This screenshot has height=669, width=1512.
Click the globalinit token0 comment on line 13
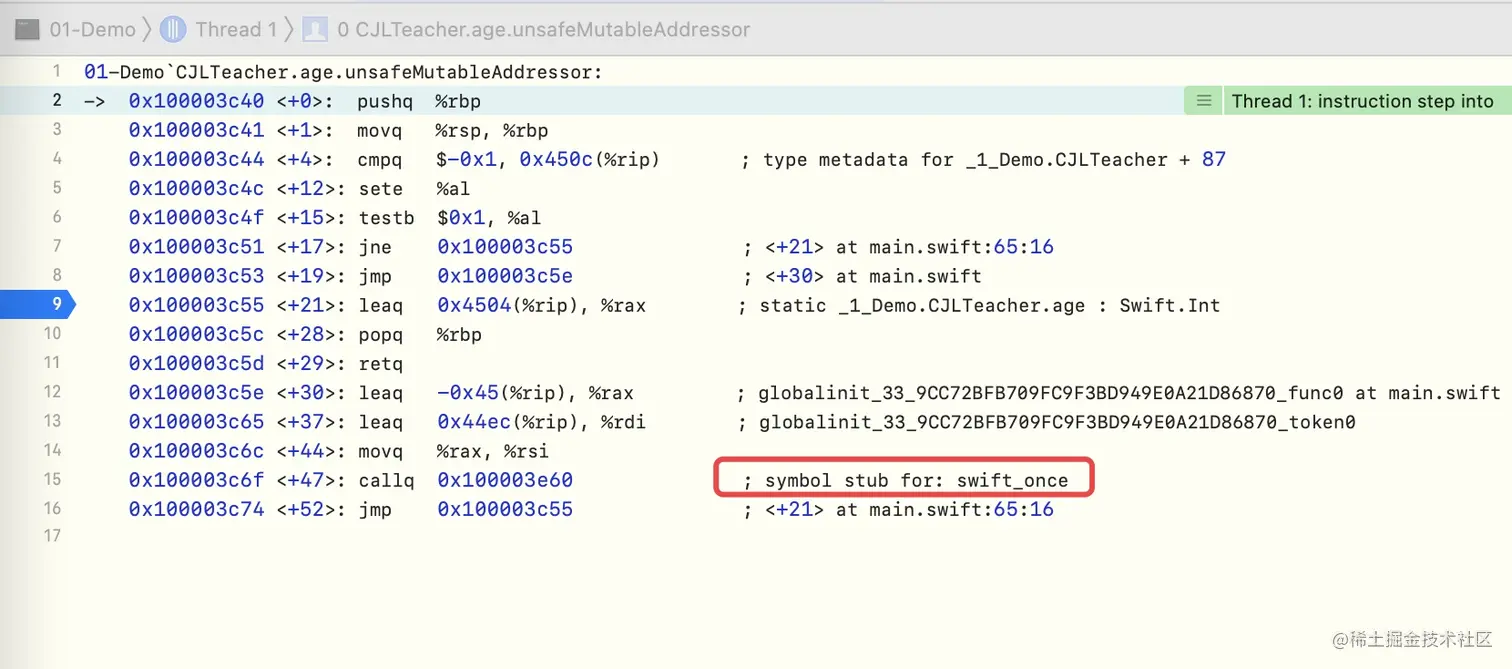(x=1048, y=421)
